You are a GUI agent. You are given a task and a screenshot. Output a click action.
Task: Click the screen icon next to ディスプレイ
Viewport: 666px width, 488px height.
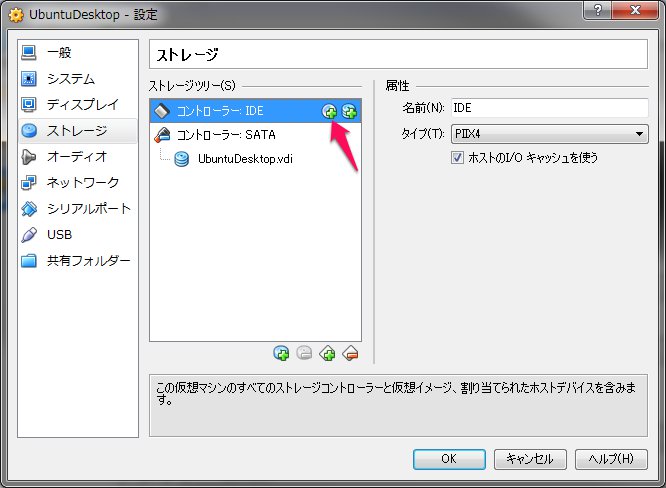click(x=29, y=104)
